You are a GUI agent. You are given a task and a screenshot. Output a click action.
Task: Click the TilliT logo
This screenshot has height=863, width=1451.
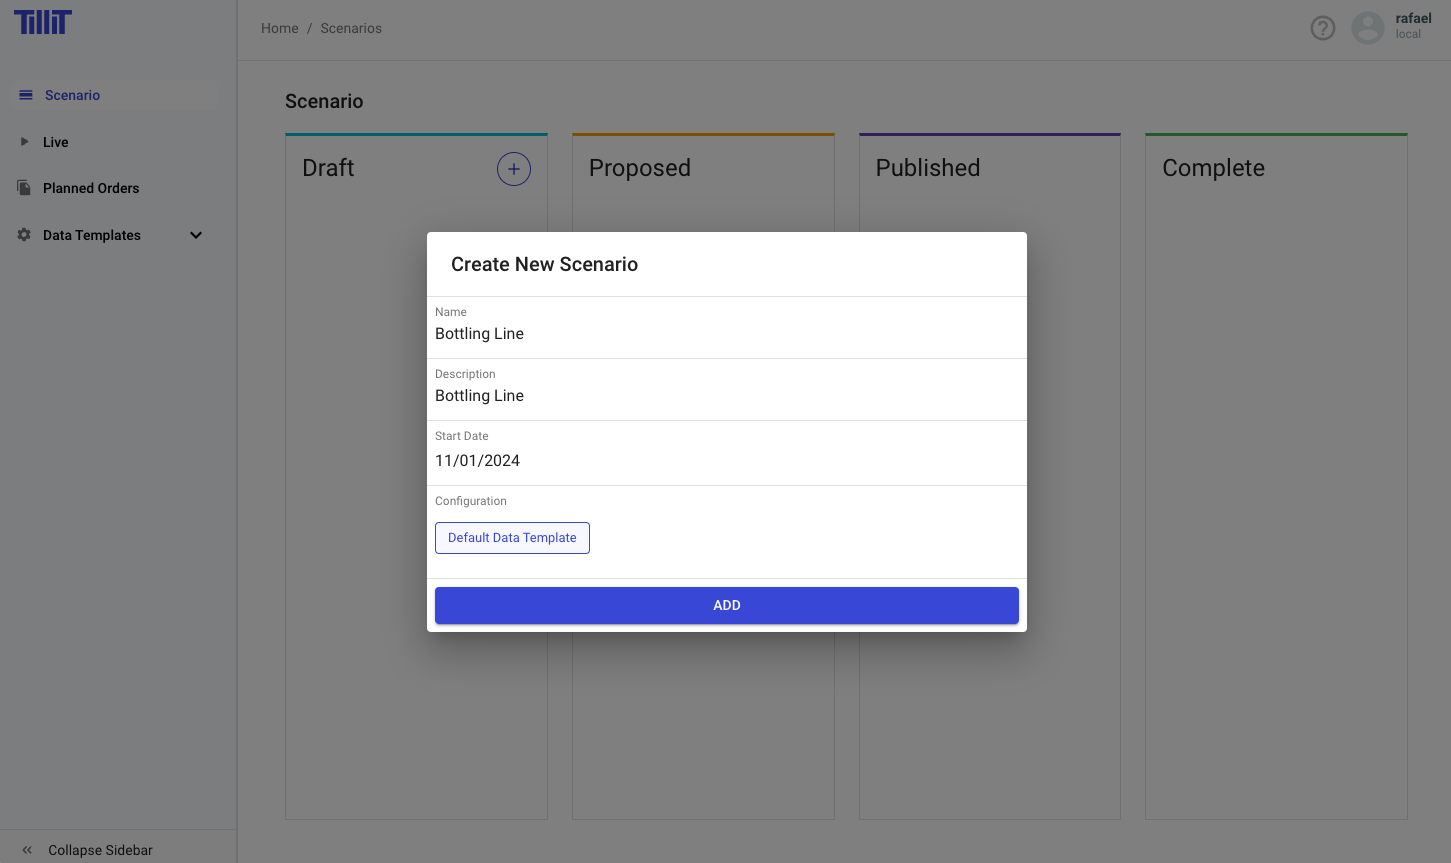point(43,22)
